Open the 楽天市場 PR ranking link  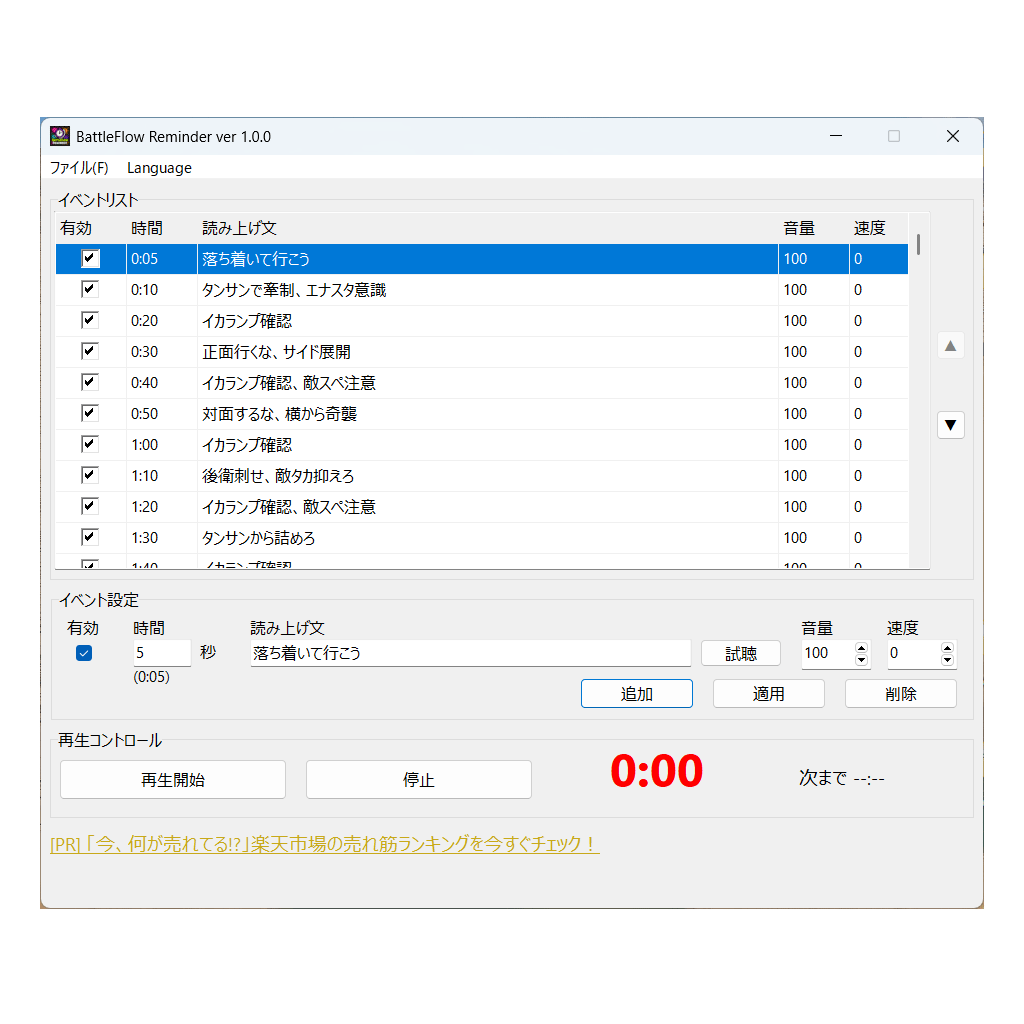point(325,844)
